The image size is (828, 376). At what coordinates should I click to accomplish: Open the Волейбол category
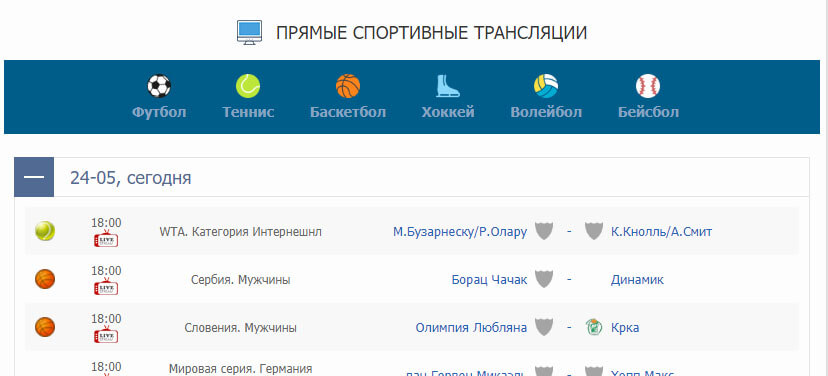coord(546,112)
